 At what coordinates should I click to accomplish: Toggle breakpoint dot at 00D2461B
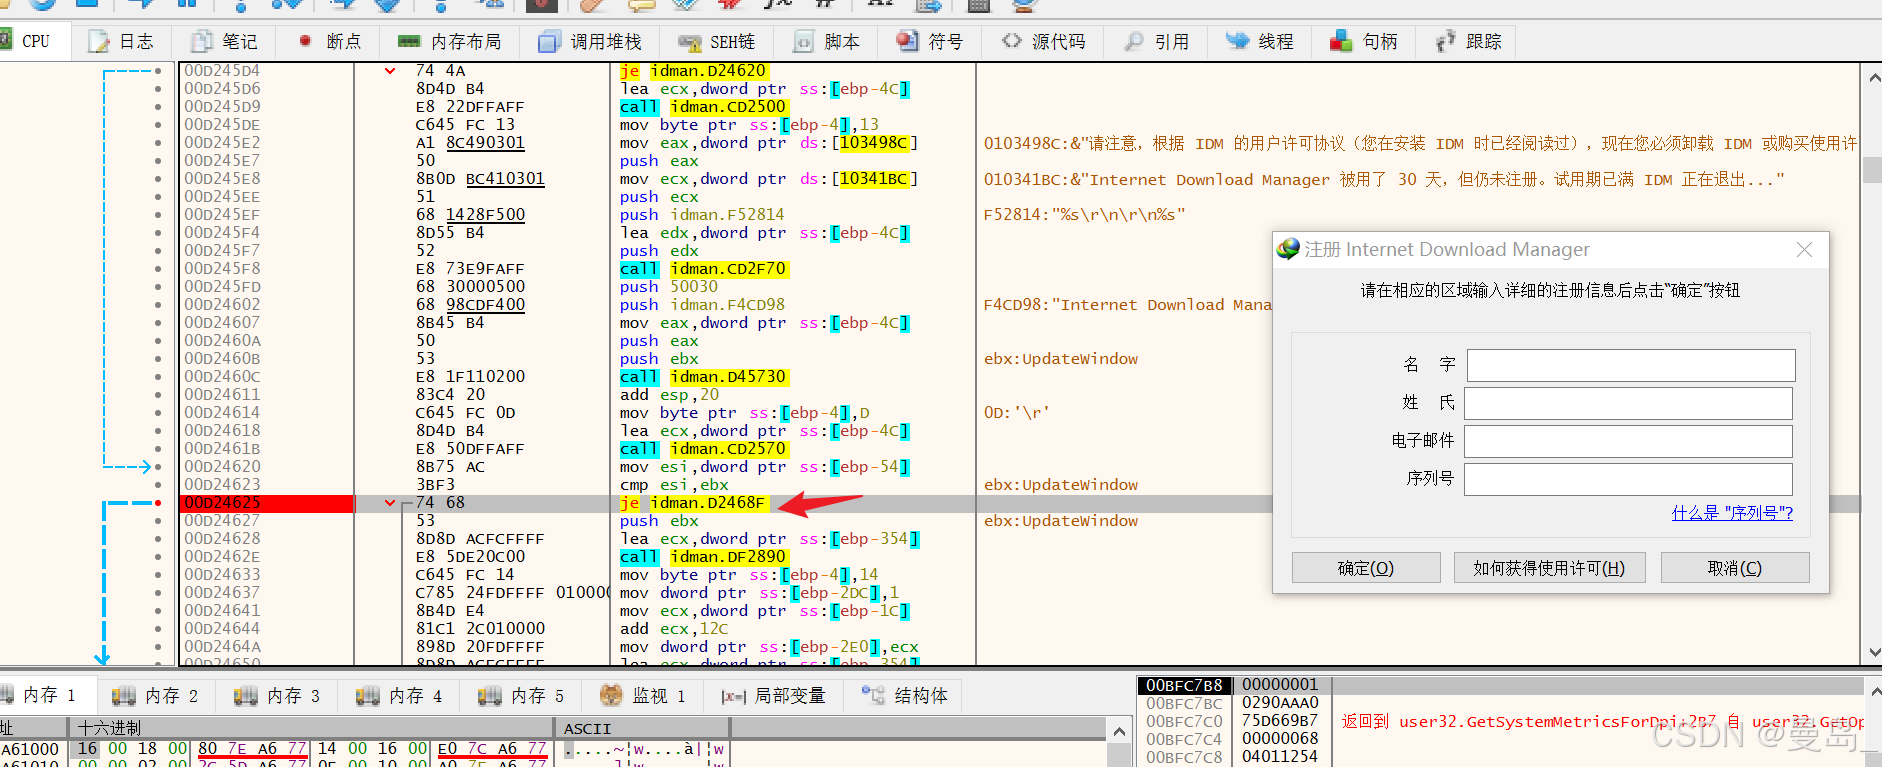pos(158,449)
